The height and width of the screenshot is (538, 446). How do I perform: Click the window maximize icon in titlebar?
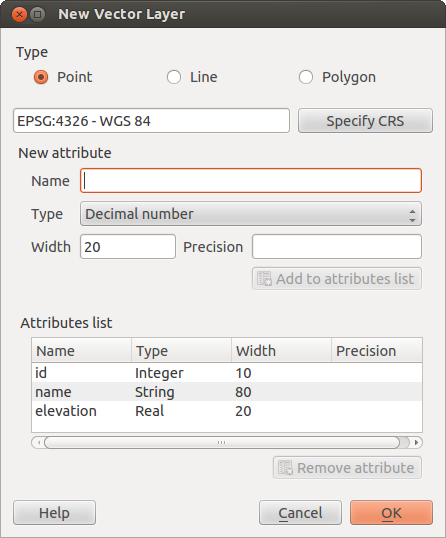point(38,15)
